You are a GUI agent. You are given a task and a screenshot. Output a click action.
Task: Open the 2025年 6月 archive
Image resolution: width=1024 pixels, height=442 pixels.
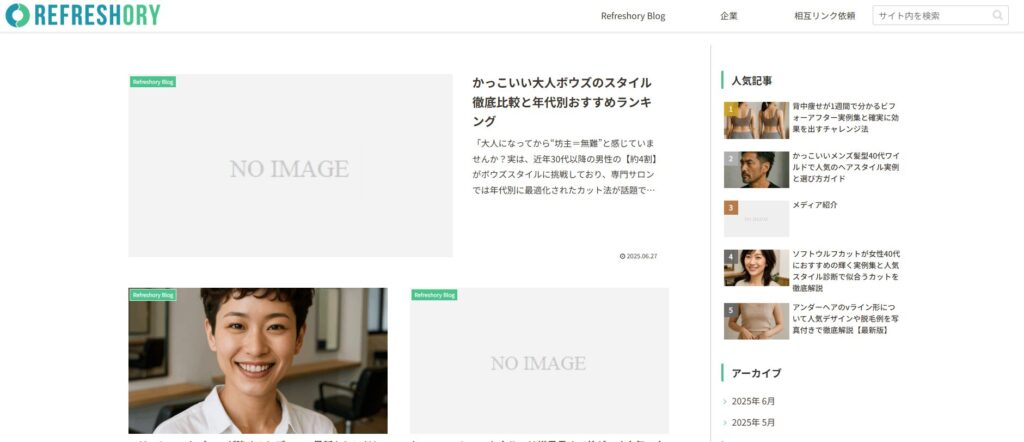[x=753, y=401]
